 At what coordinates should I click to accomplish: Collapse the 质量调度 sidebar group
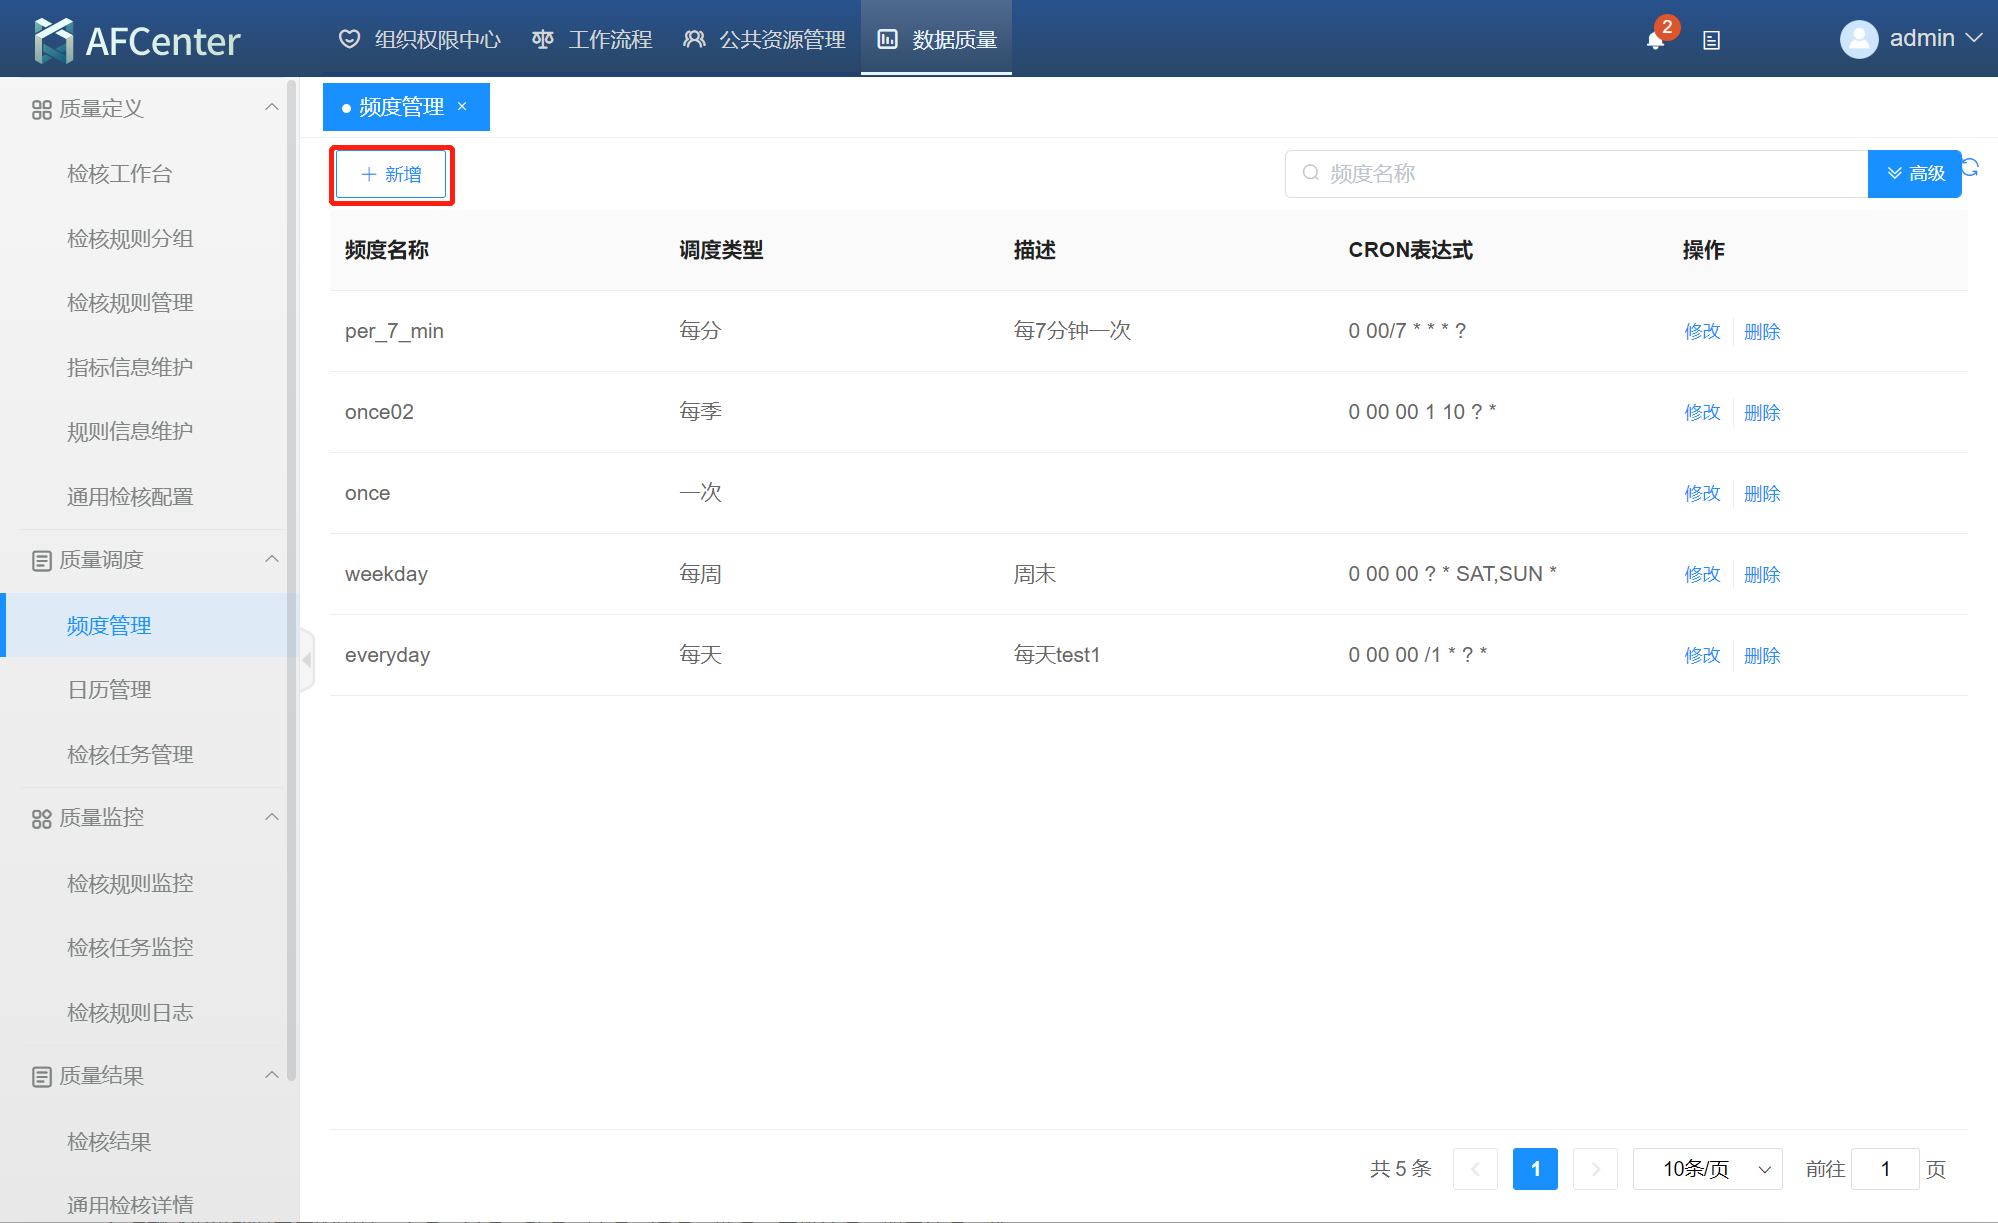coord(271,559)
